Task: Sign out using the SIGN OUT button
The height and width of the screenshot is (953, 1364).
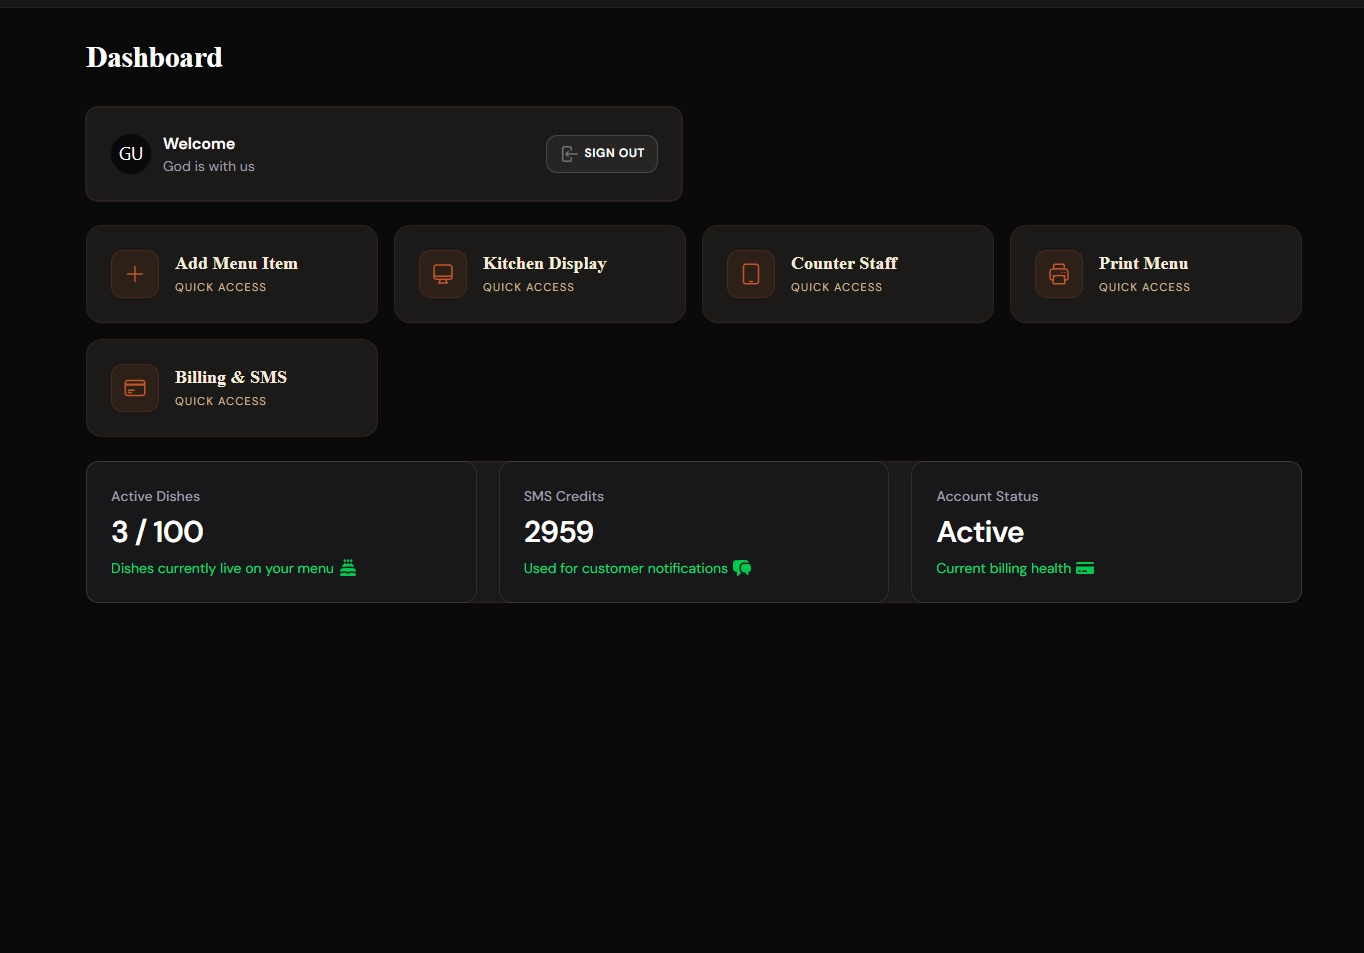Action: point(602,154)
